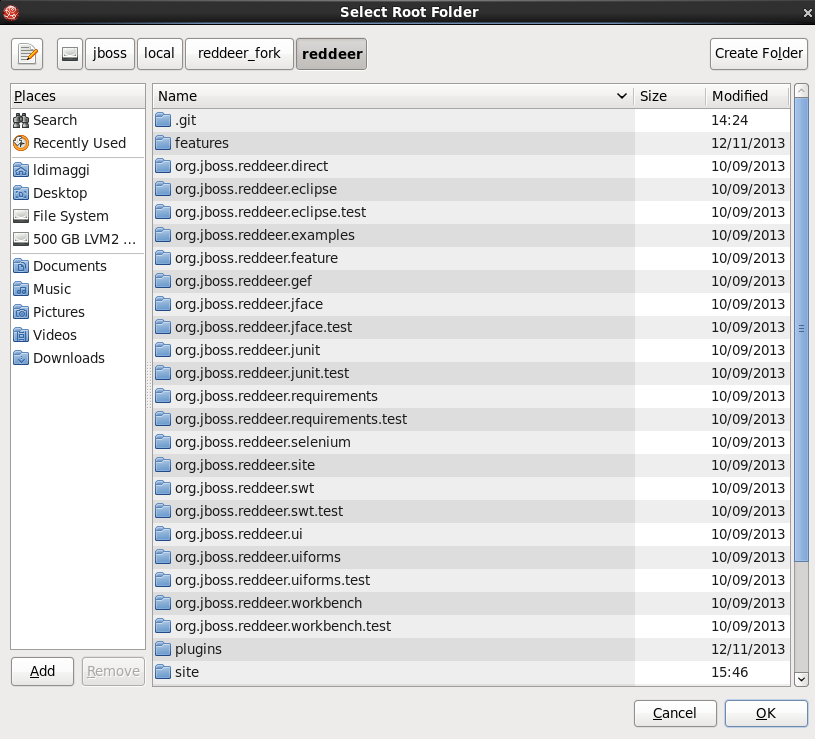Open Desktop place
Image resolution: width=815 pixels, height=739 pixels.
point(78,193)
